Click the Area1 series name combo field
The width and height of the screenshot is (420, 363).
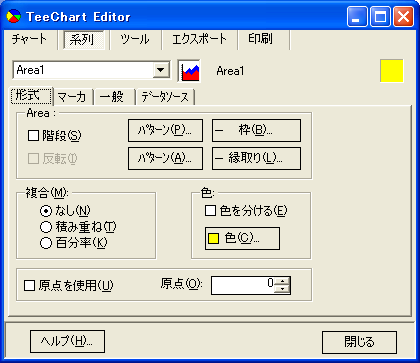(91, 70)
